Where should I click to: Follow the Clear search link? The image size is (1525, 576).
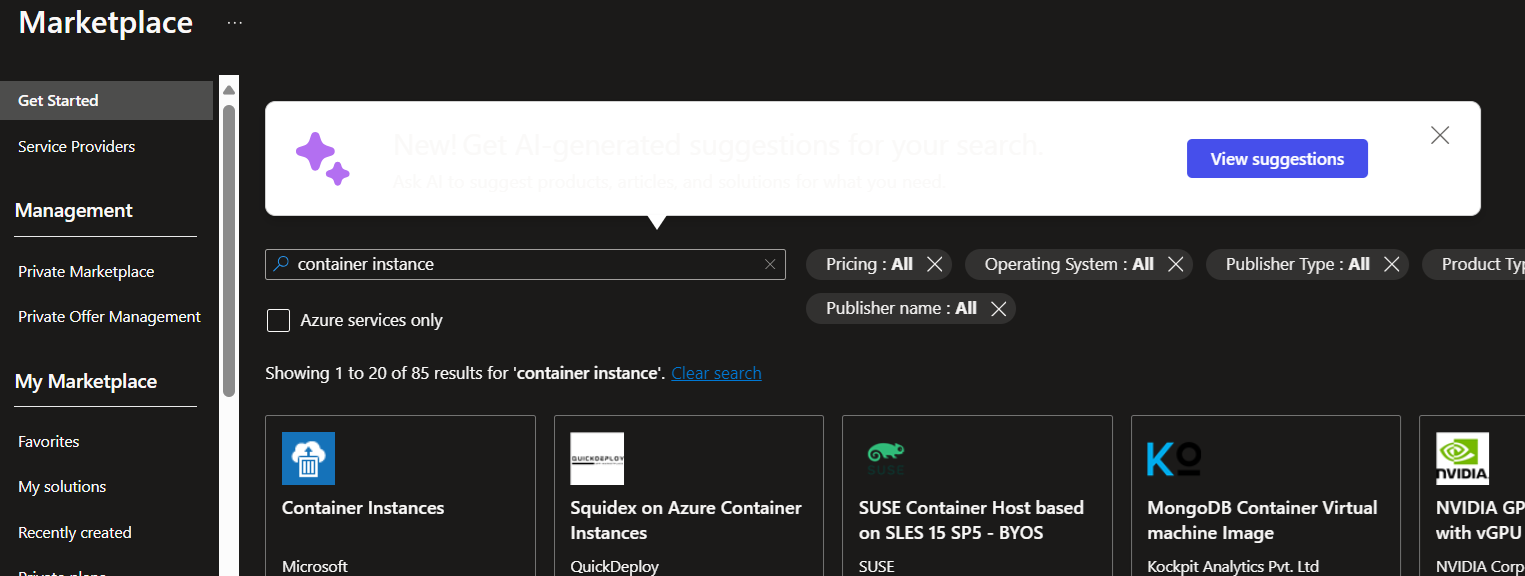point(716,373)
